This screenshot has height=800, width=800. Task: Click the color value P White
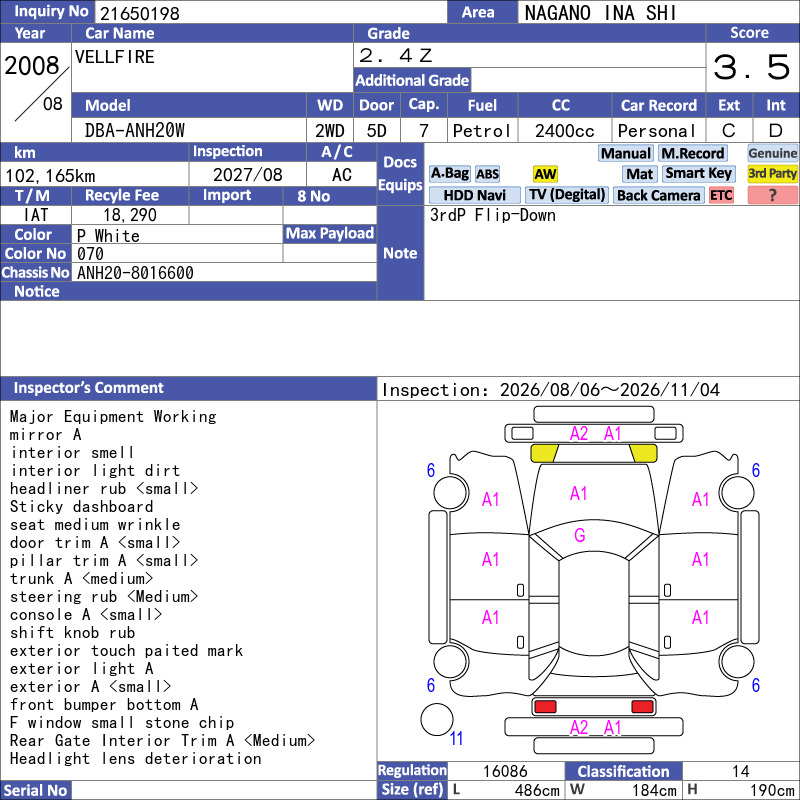[108, 236]
